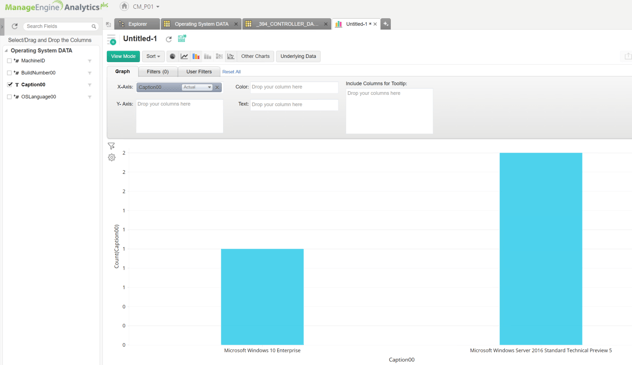Open the Sort dropdown
Screen dimensions: 632x365
pos(153,56)
